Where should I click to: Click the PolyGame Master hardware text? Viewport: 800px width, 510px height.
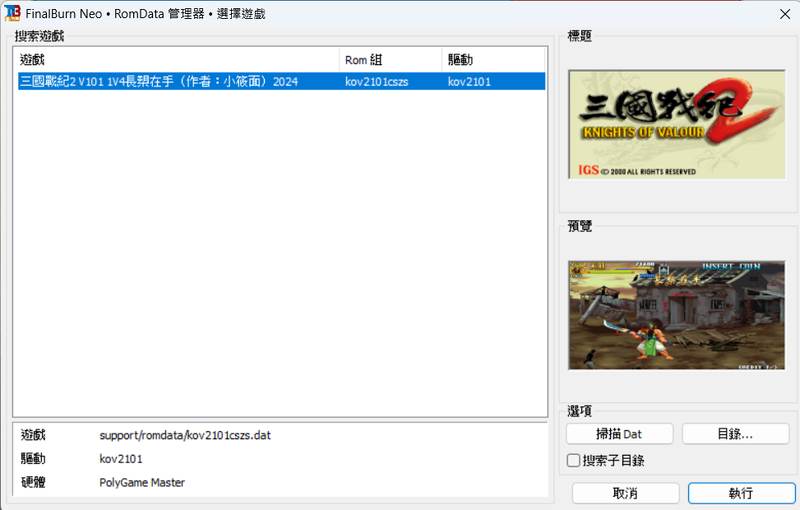pyautogui.click(x=142, y=482)
